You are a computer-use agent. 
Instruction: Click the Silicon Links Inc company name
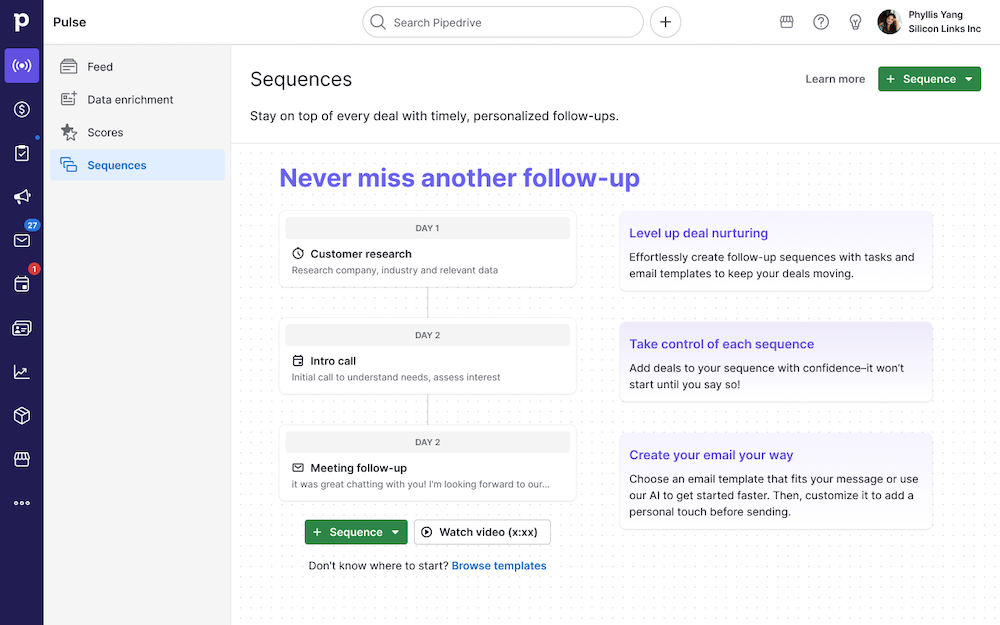click(945, 29)
